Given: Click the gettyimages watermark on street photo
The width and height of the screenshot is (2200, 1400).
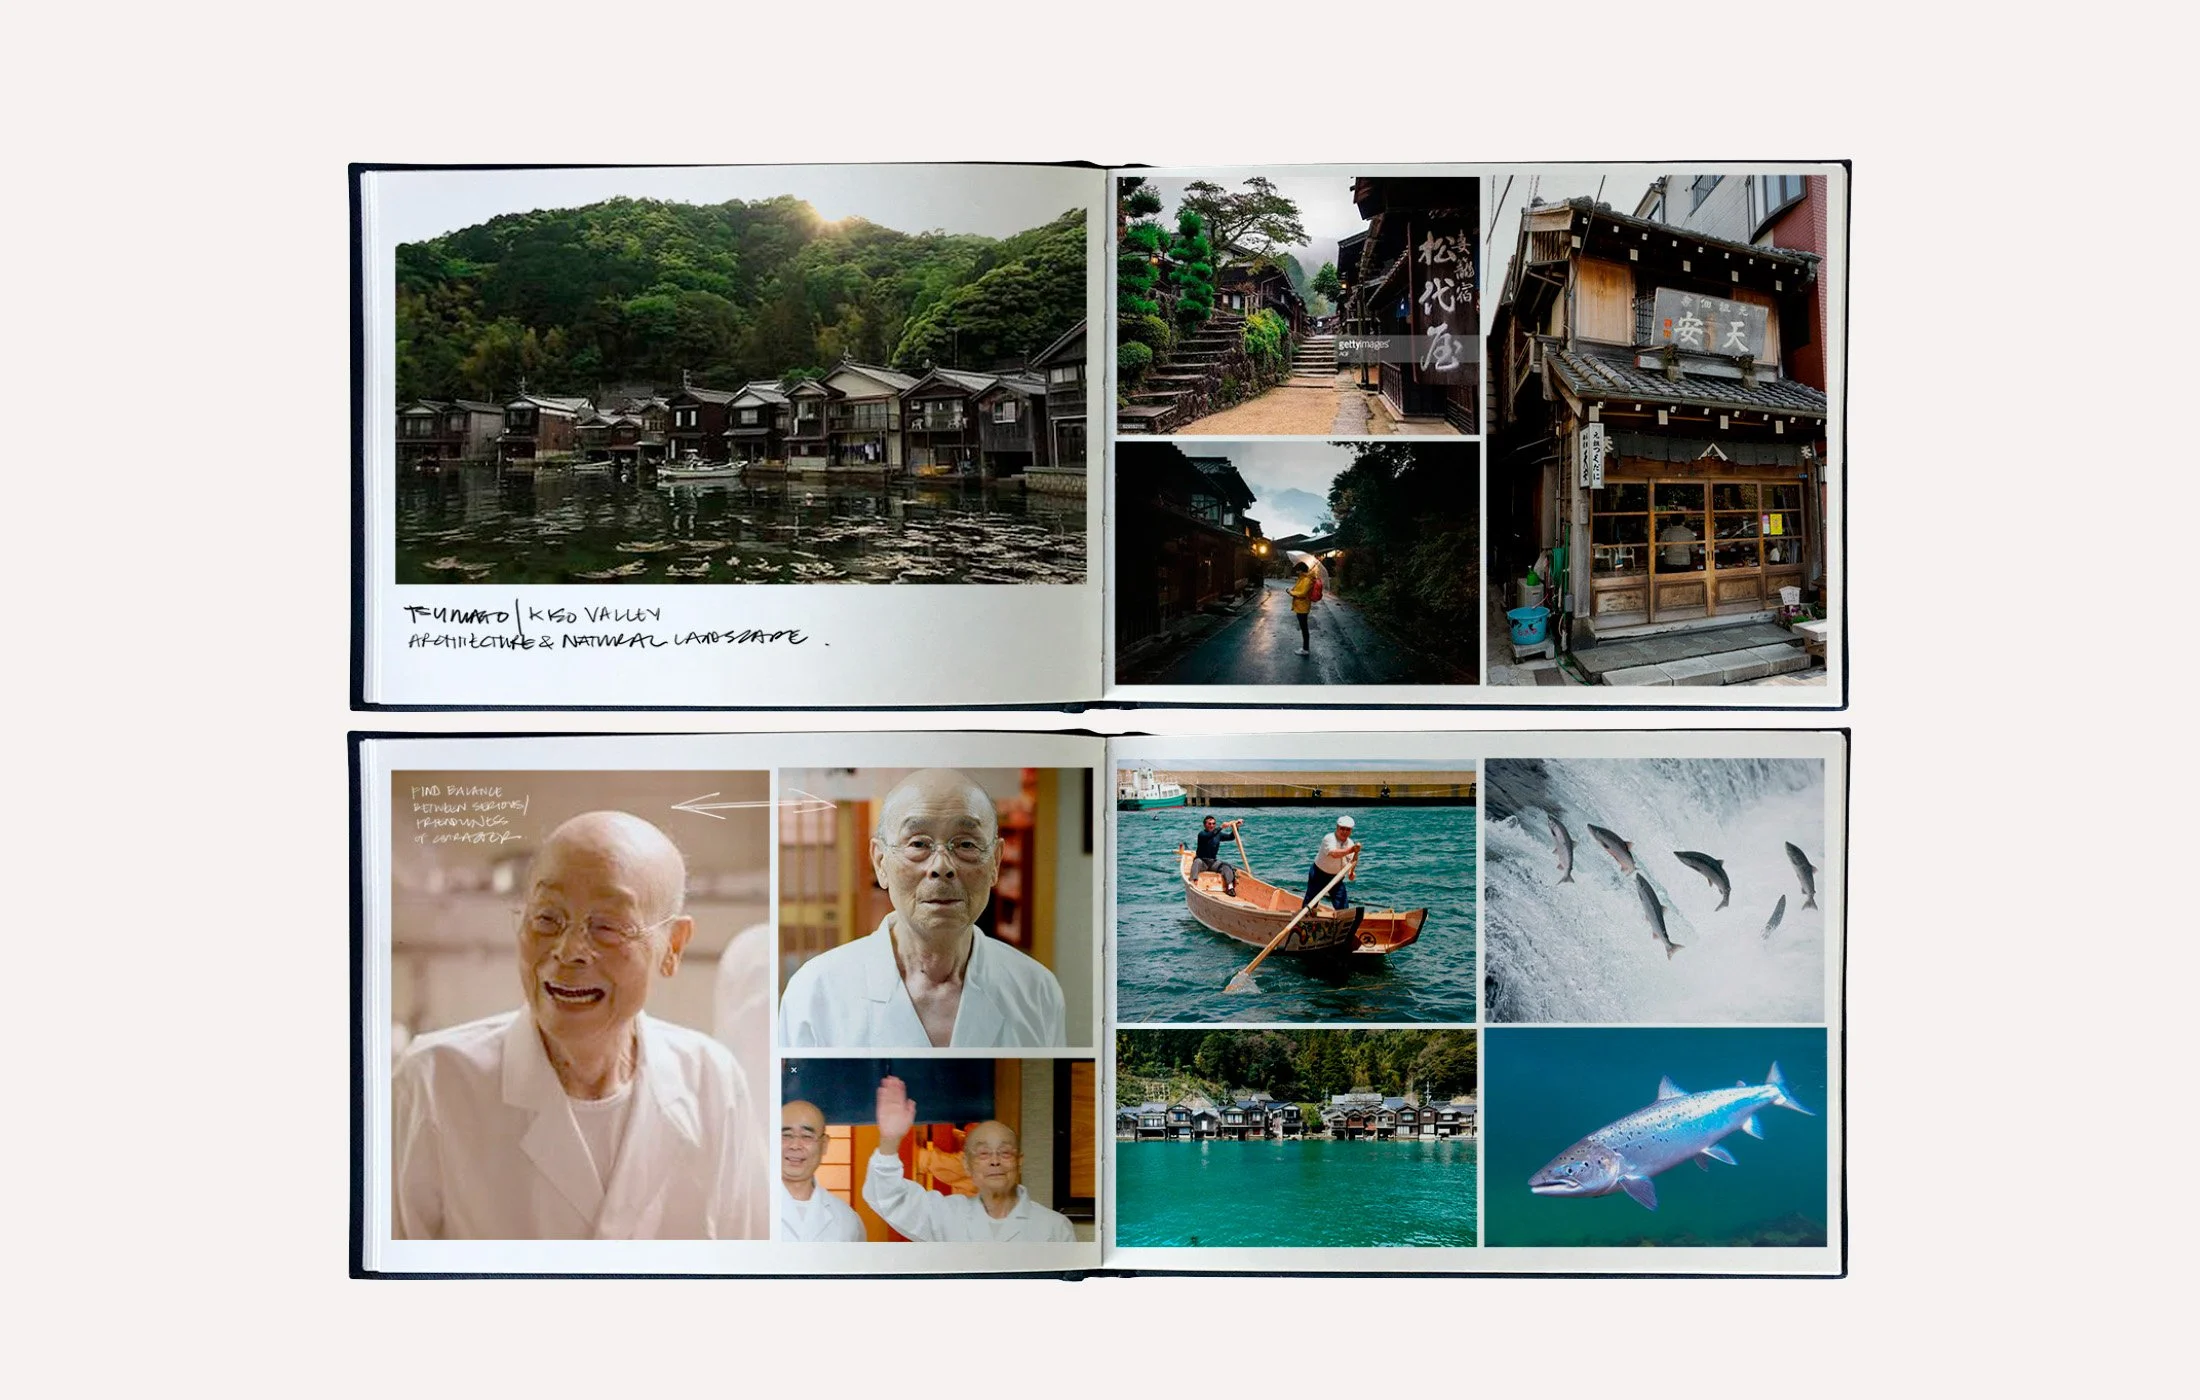Looking at the screenshot, I should pyautogui.click(x=1363, y=345).
